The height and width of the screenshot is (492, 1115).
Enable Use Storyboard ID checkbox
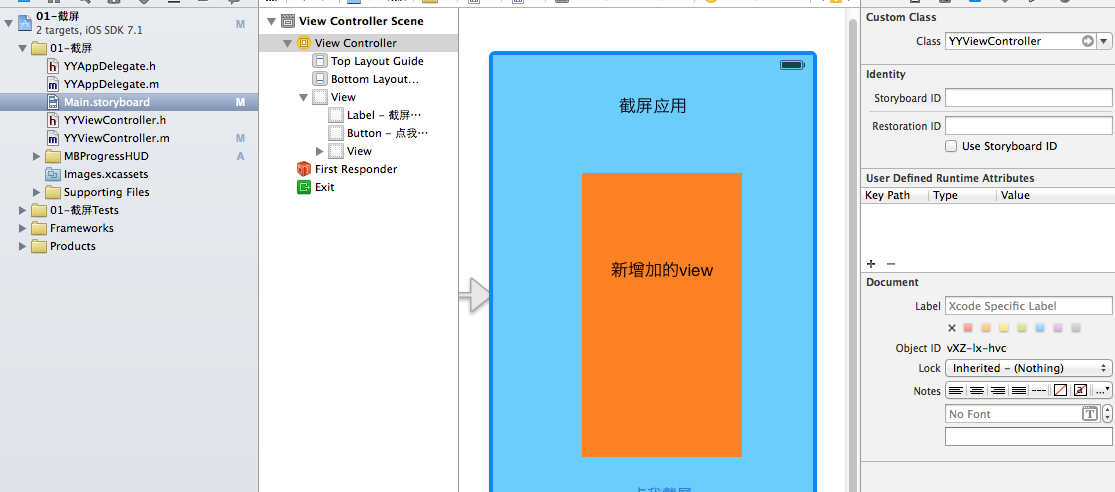(951, 146)
